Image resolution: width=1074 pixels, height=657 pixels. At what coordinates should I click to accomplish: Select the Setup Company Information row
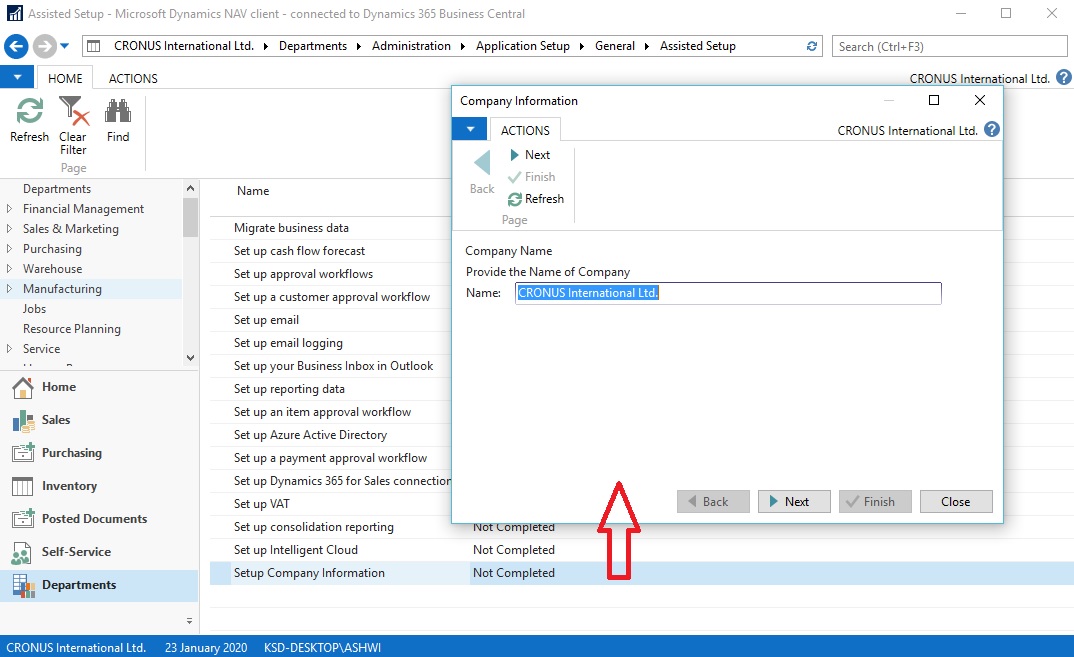tap(309, 573)
